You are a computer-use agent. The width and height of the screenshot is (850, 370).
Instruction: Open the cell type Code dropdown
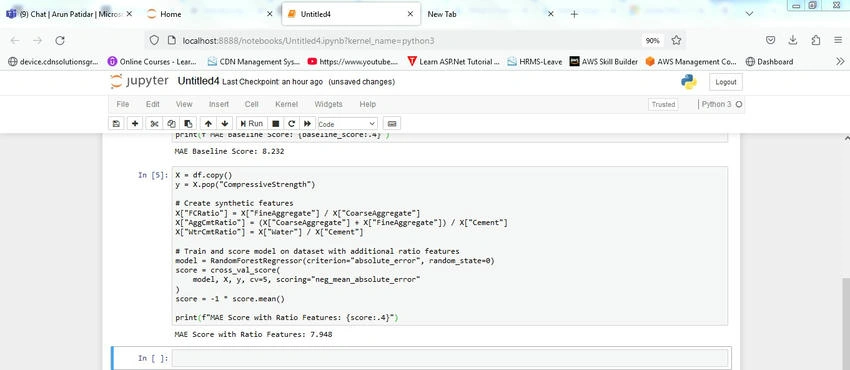[x=347, y=124]
